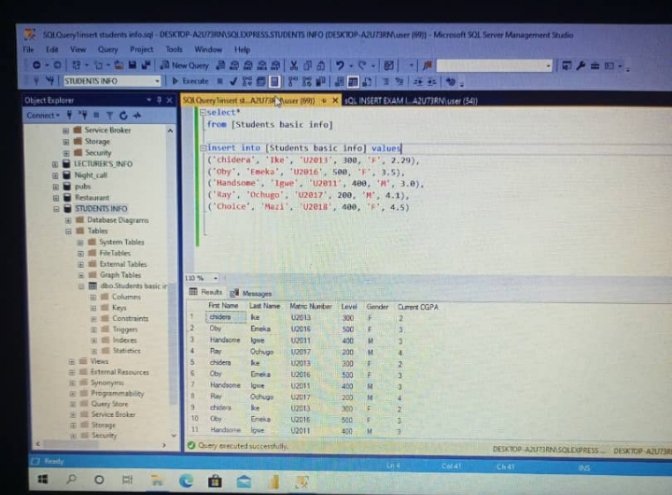The image size is (672, 495).
Task: Collapse the Tables folder node
Action: point(68,231)
